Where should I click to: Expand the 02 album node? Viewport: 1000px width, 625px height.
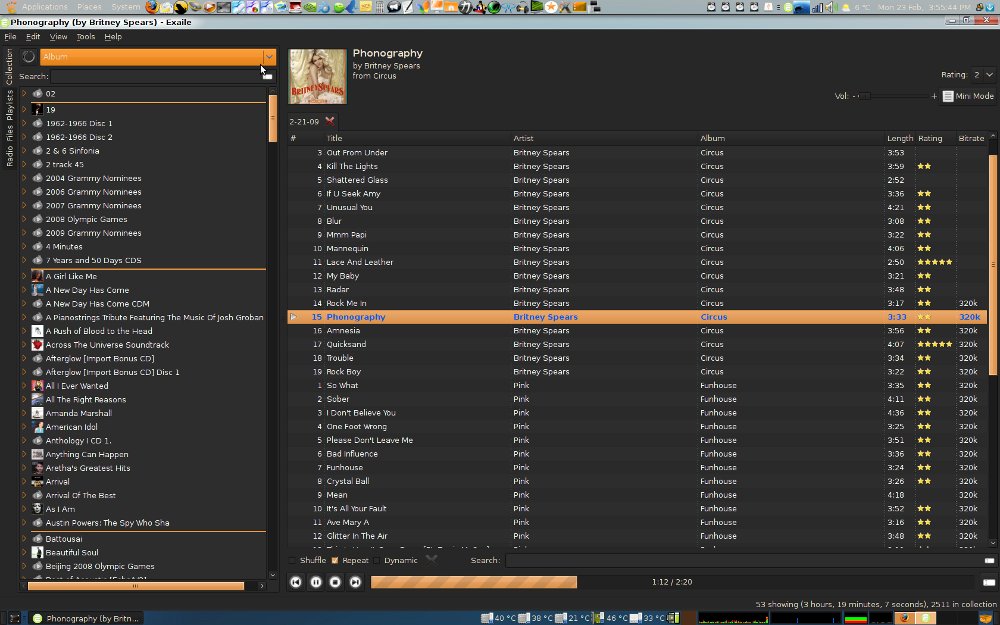point(24,93)
